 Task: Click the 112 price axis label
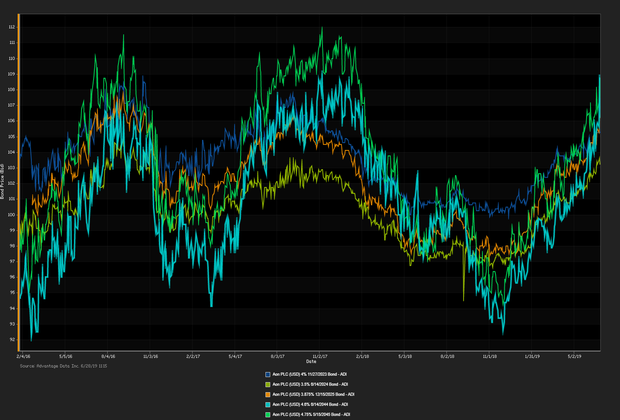pos(11,27)
